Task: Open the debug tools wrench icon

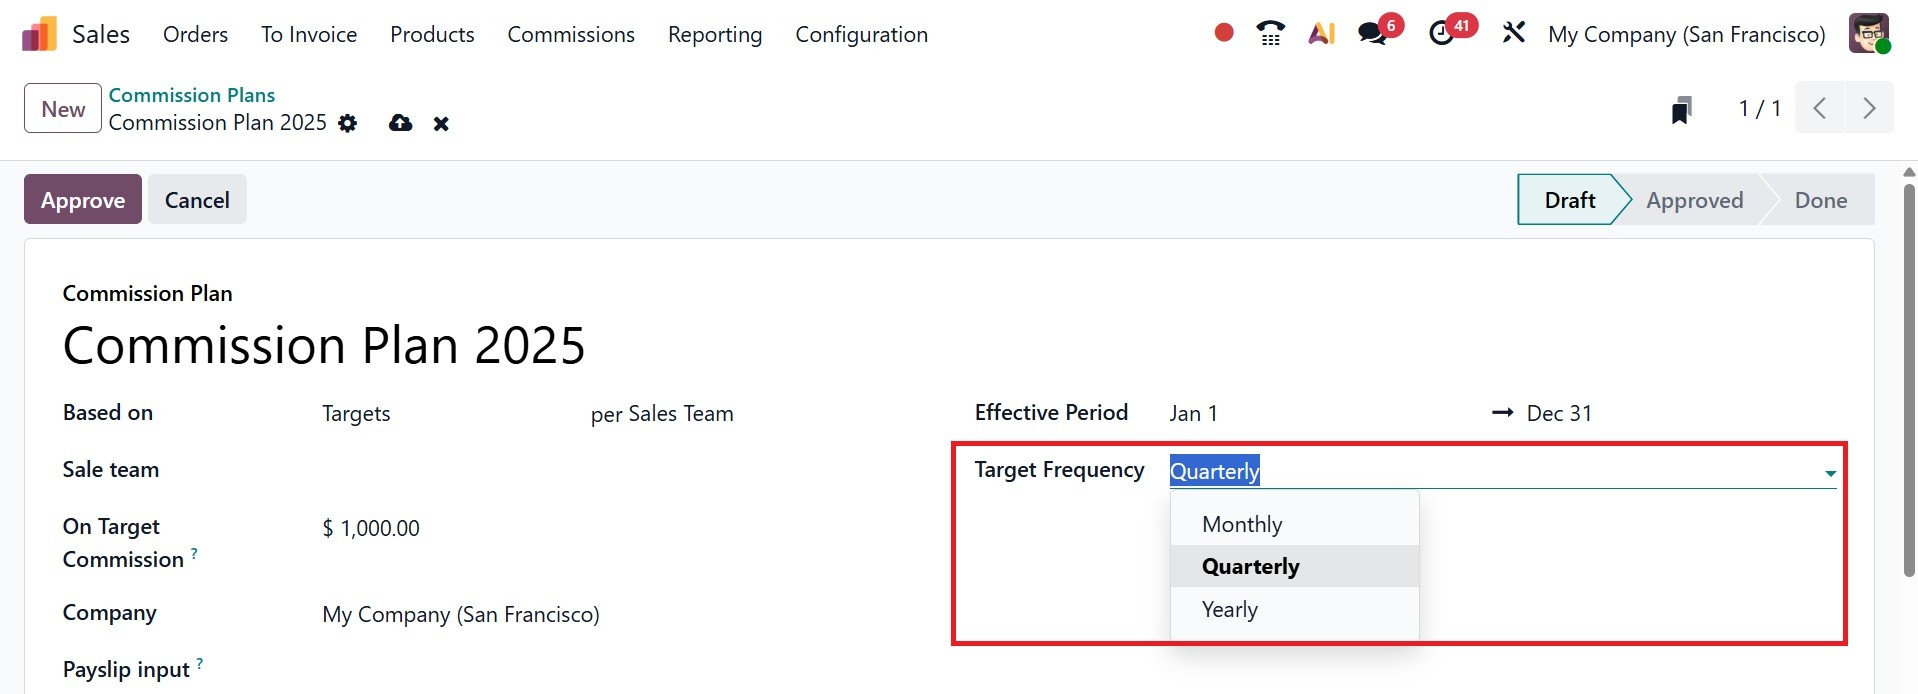Action: [x=1513, y=33]
